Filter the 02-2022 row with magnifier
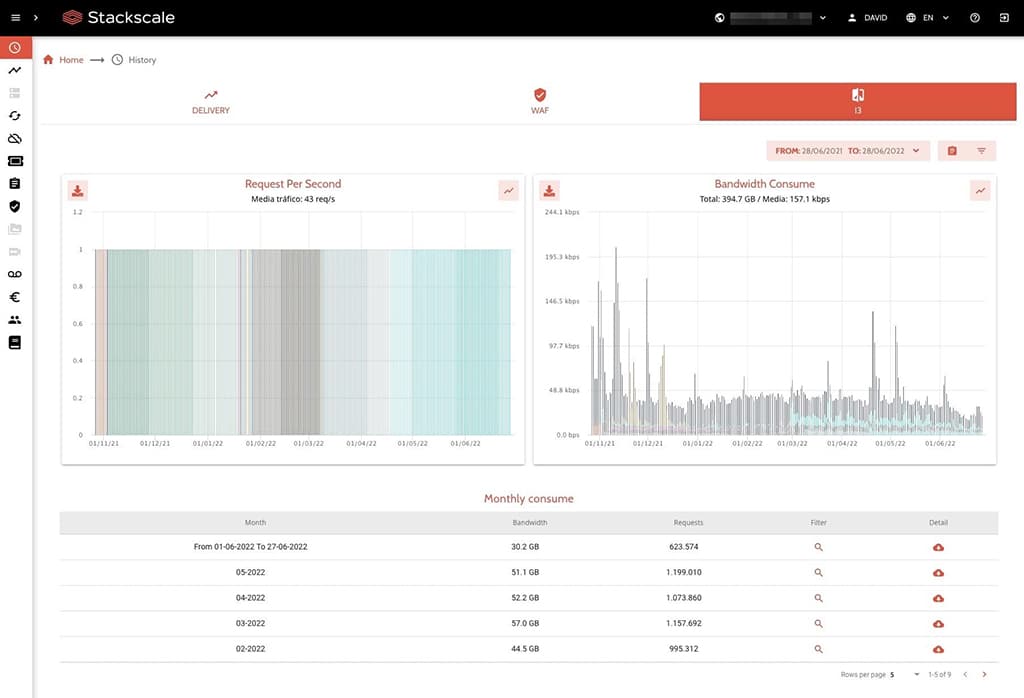The image size is (1024, 698). pyautogui.click(x=818, y=649)
